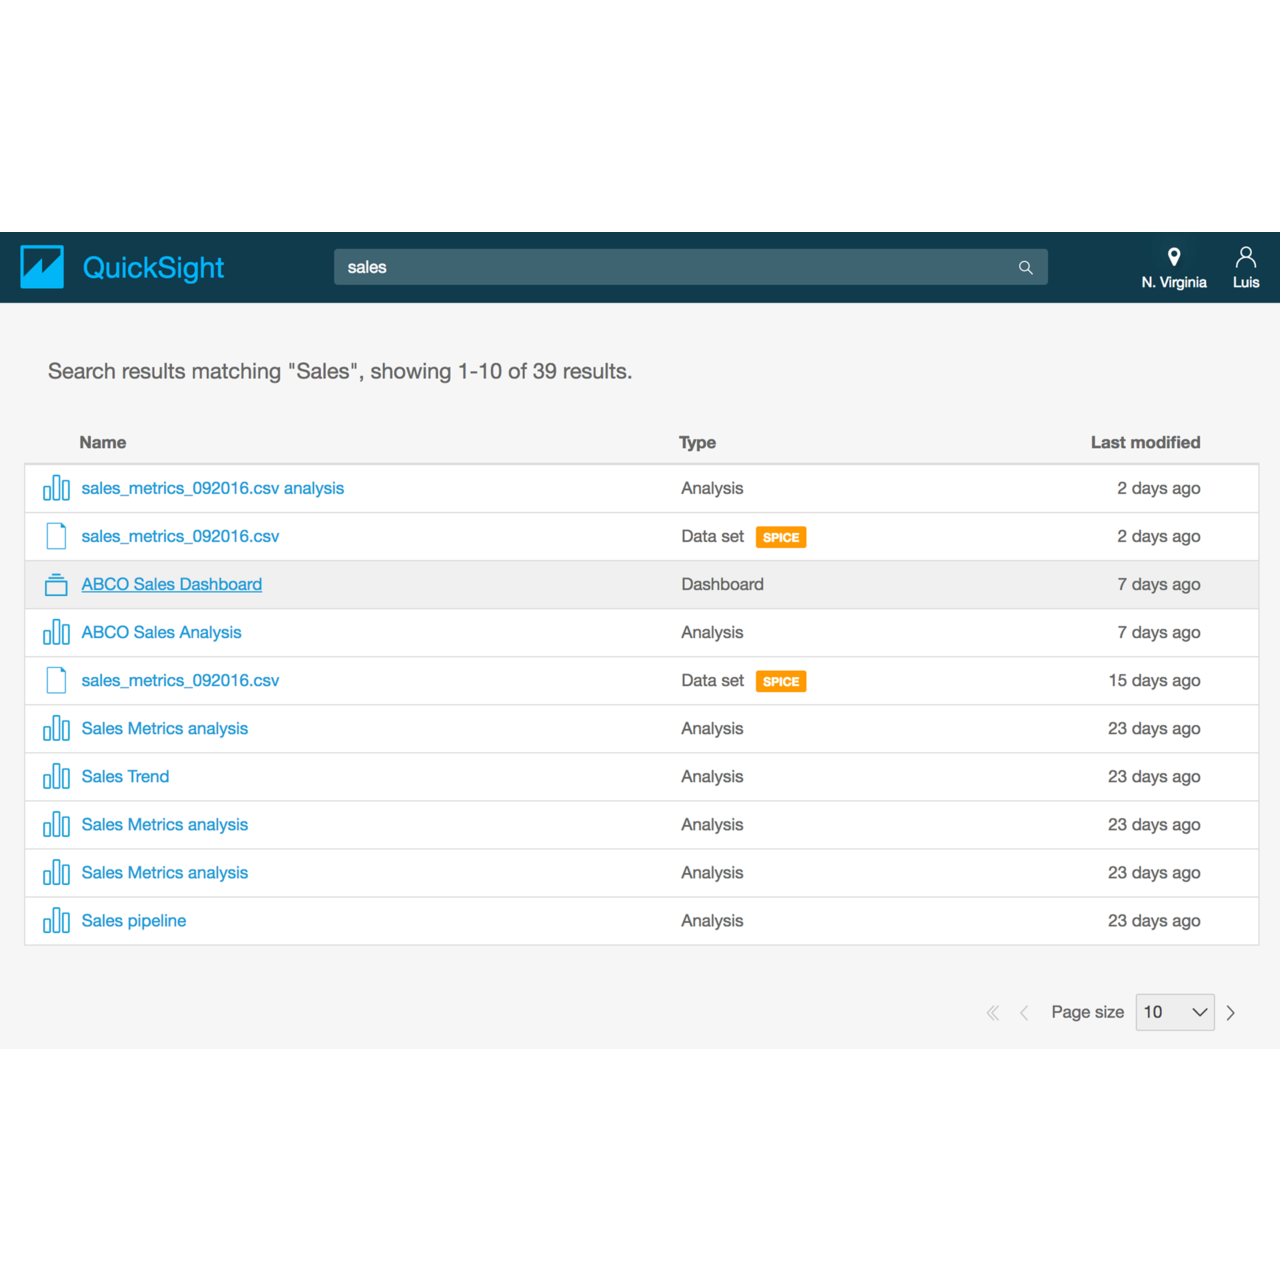Click the search magnifier icon

(1025, 267)
